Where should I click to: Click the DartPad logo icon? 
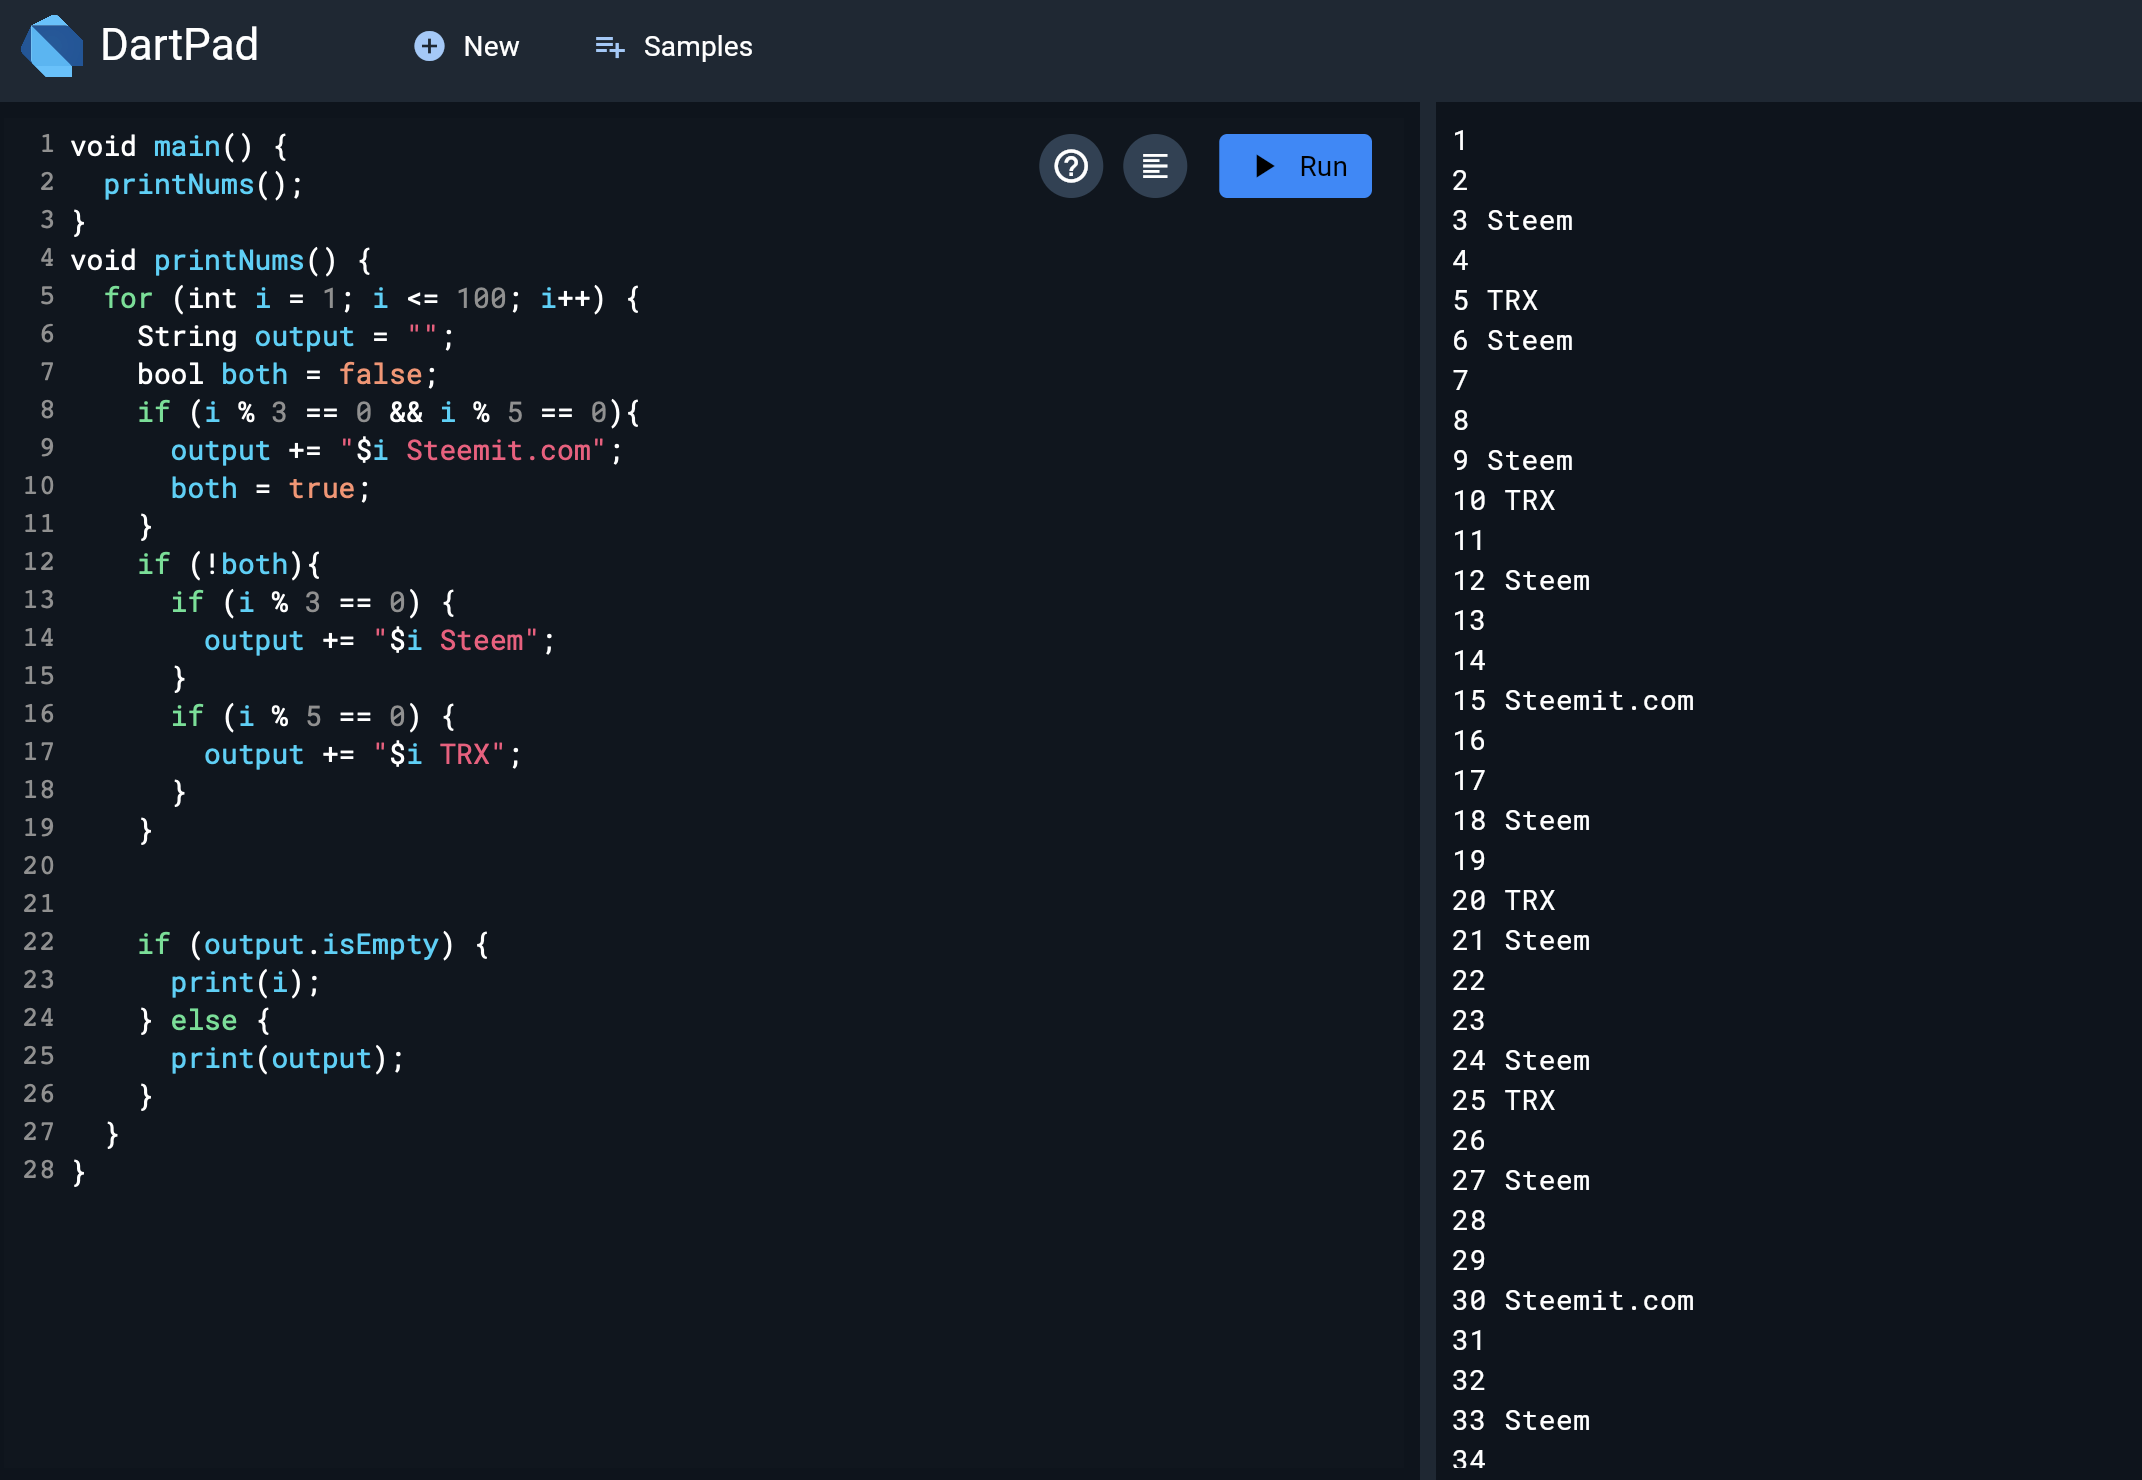click(52, 45)
